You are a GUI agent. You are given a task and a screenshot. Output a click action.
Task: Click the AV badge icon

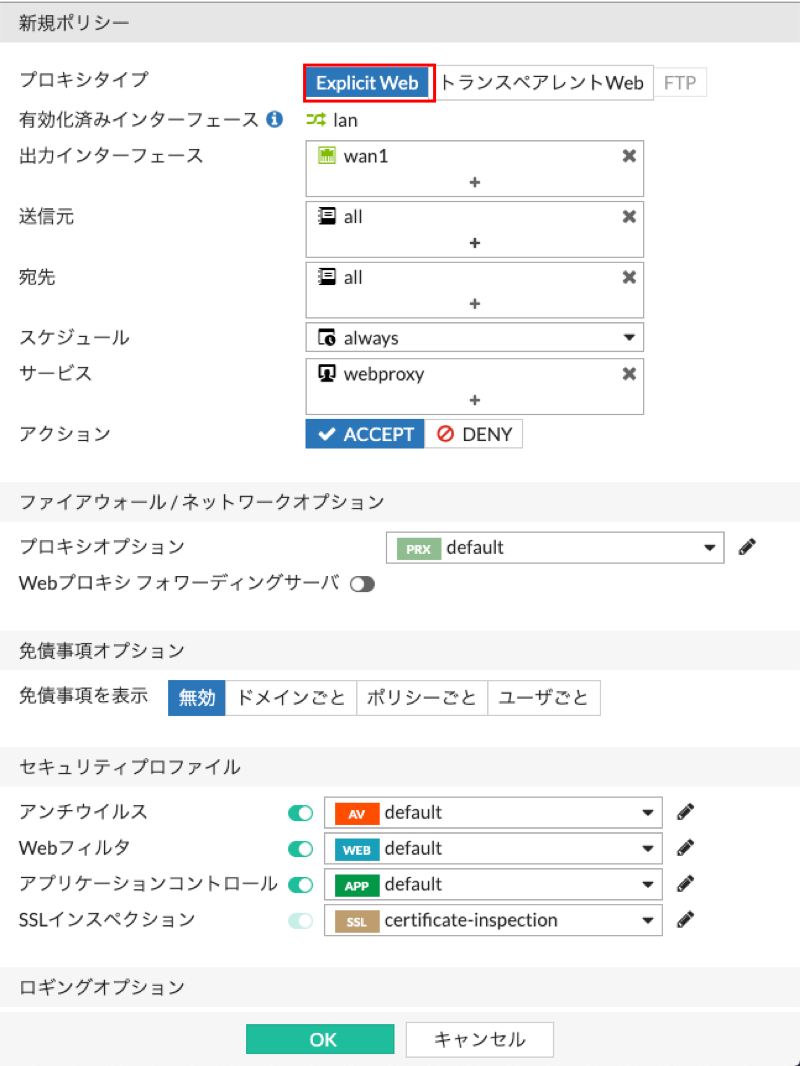click(x=357, y=813)
